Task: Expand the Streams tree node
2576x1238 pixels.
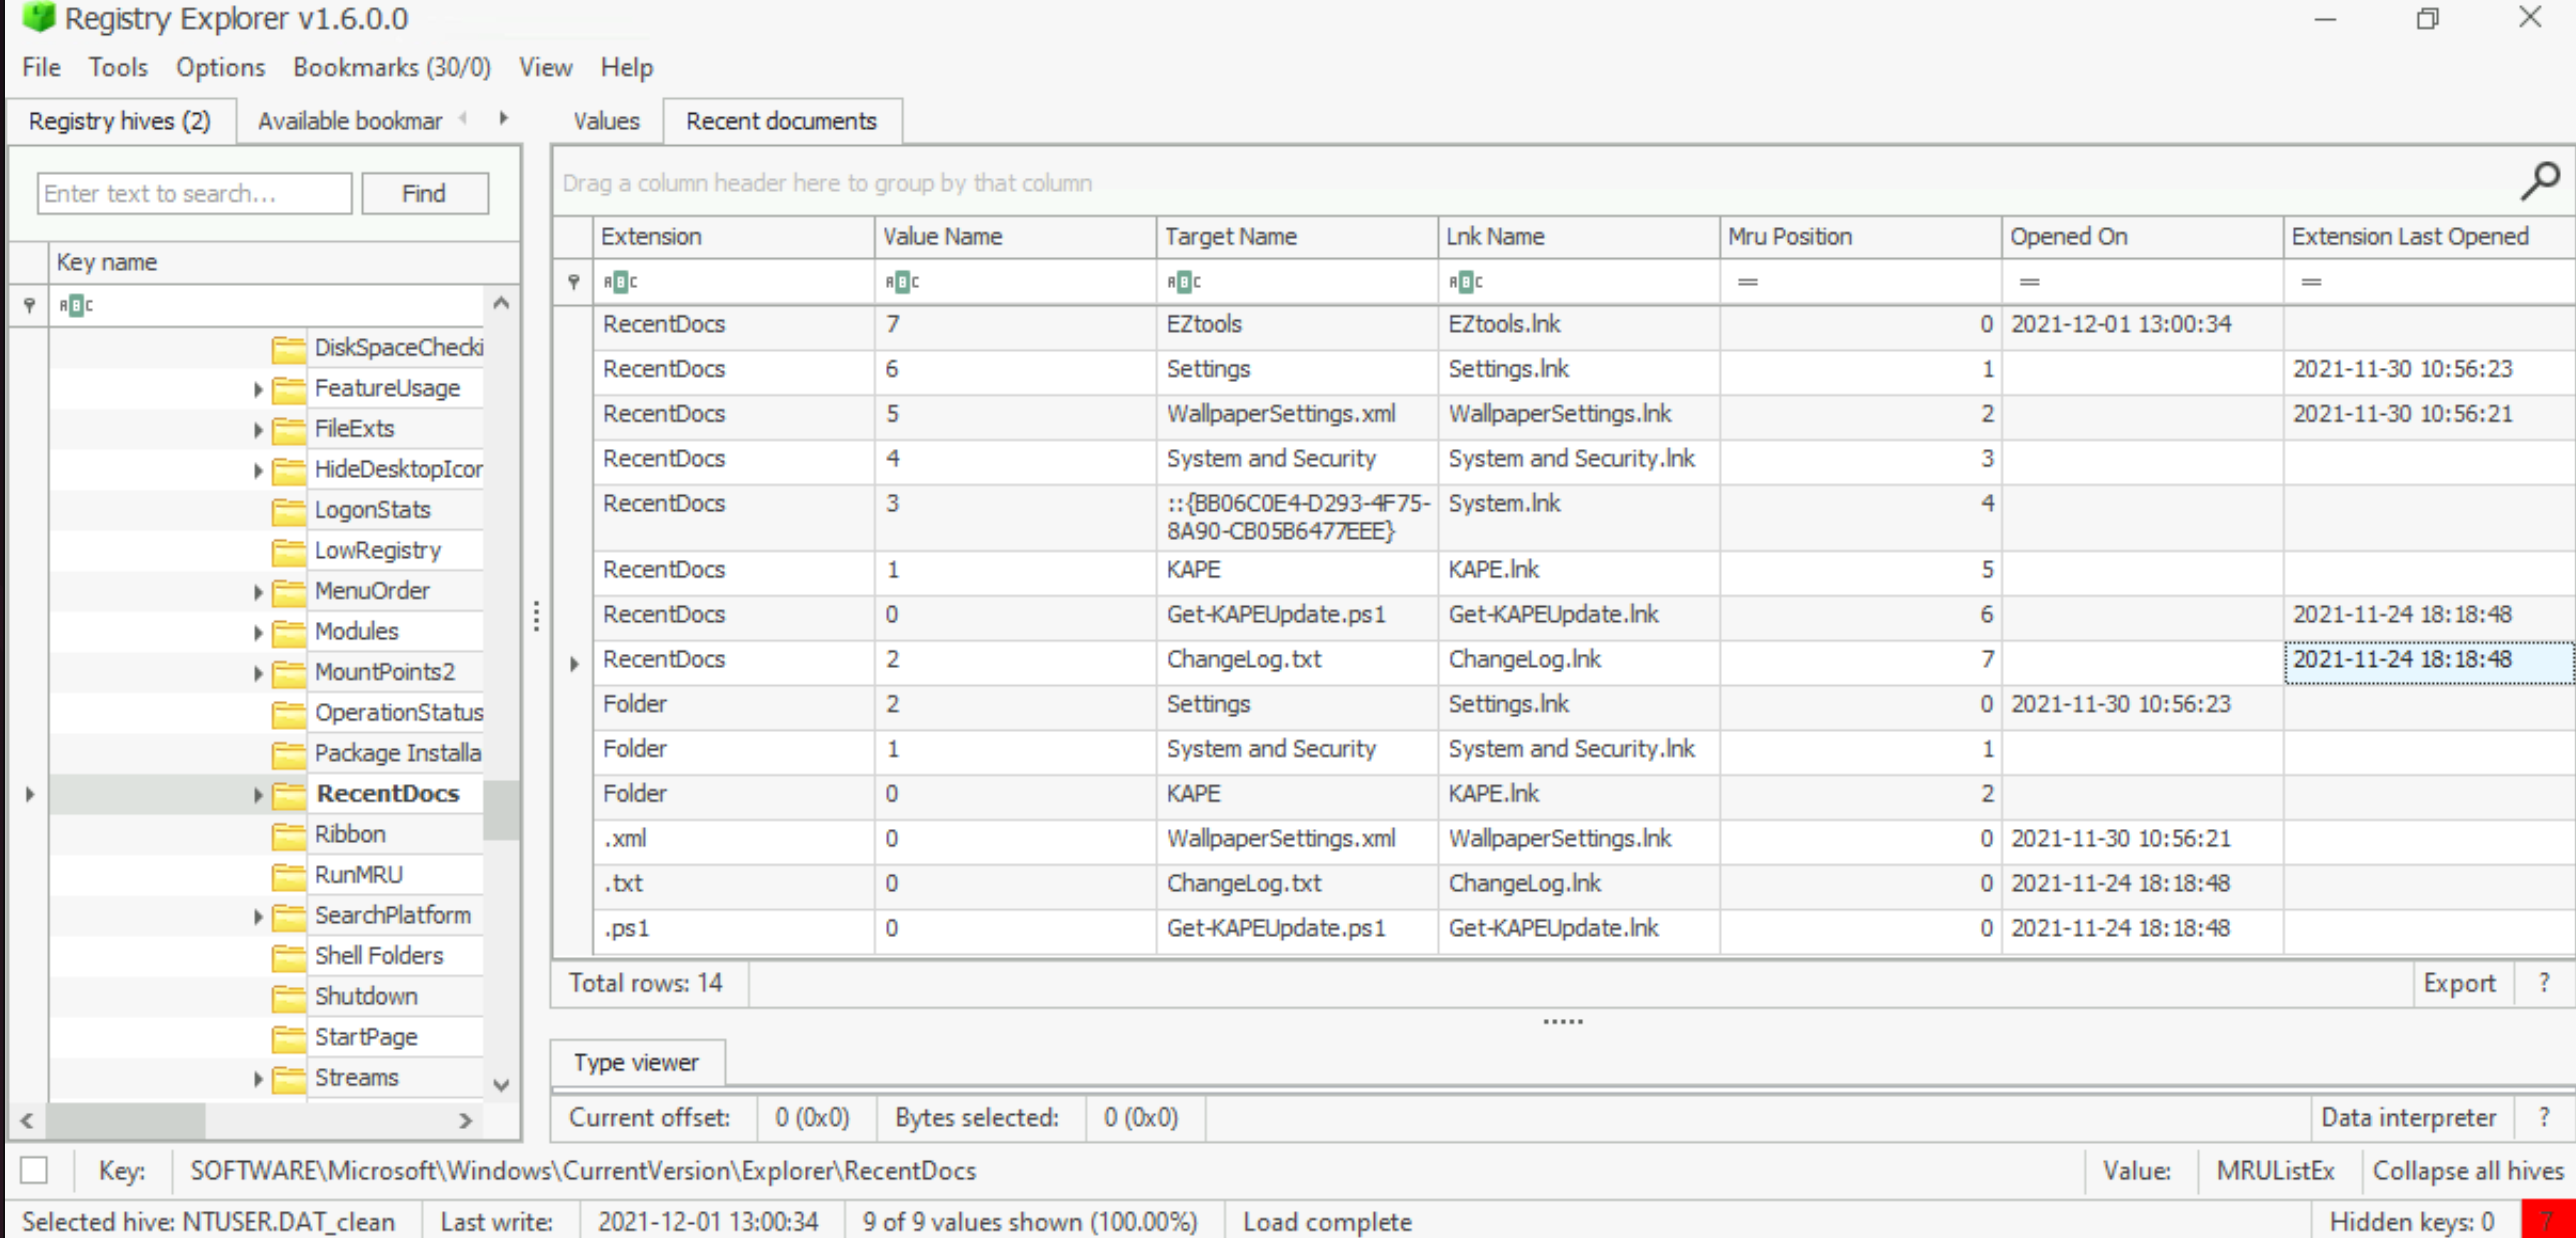Action: (258, 1079)
